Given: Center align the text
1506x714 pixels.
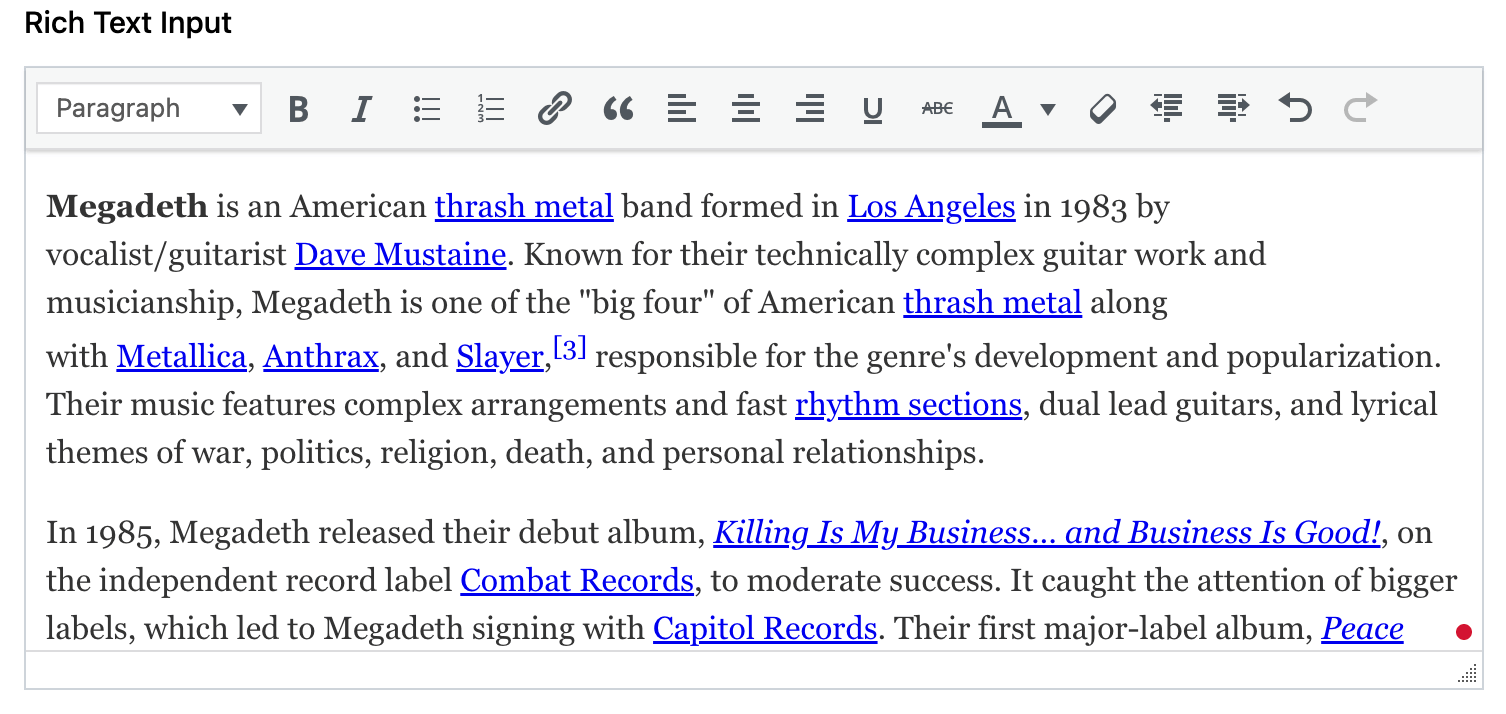Looking at the screenshot, I should (746, 108).
